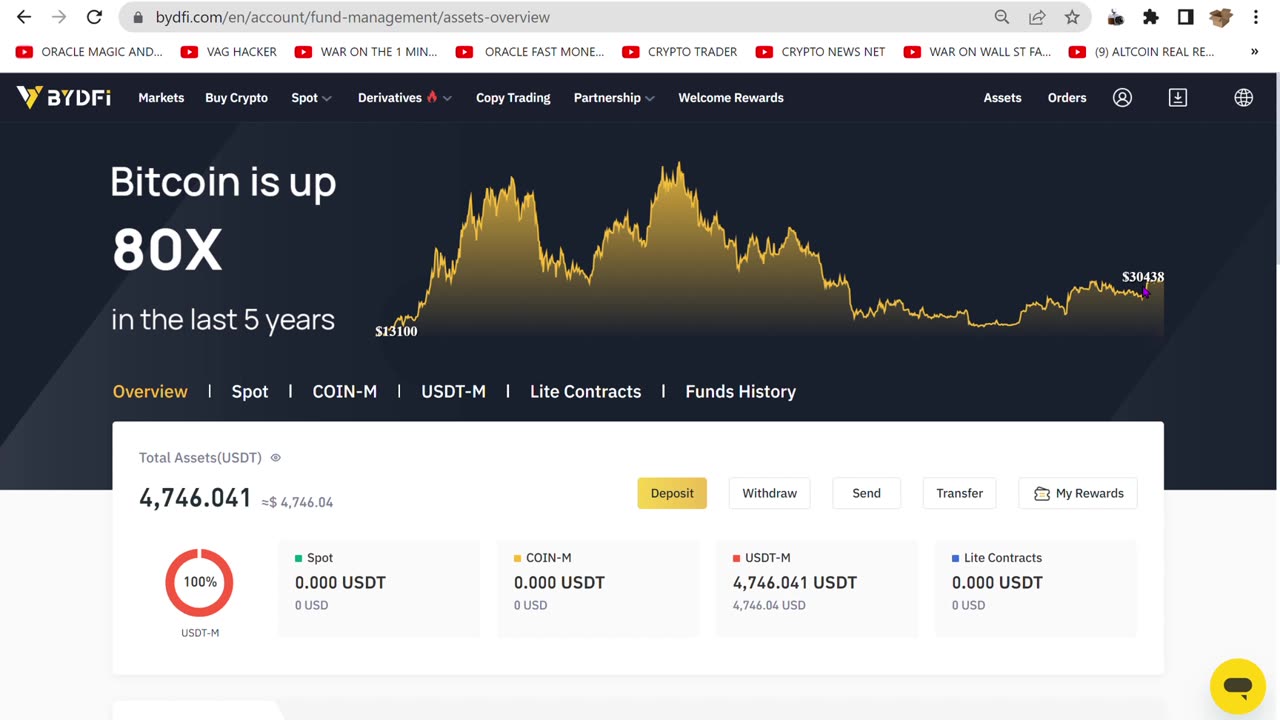The height and width of the screenshot is (720, 1280).
Task: Open the language globe icon
Action: (x=1243, y=97)
